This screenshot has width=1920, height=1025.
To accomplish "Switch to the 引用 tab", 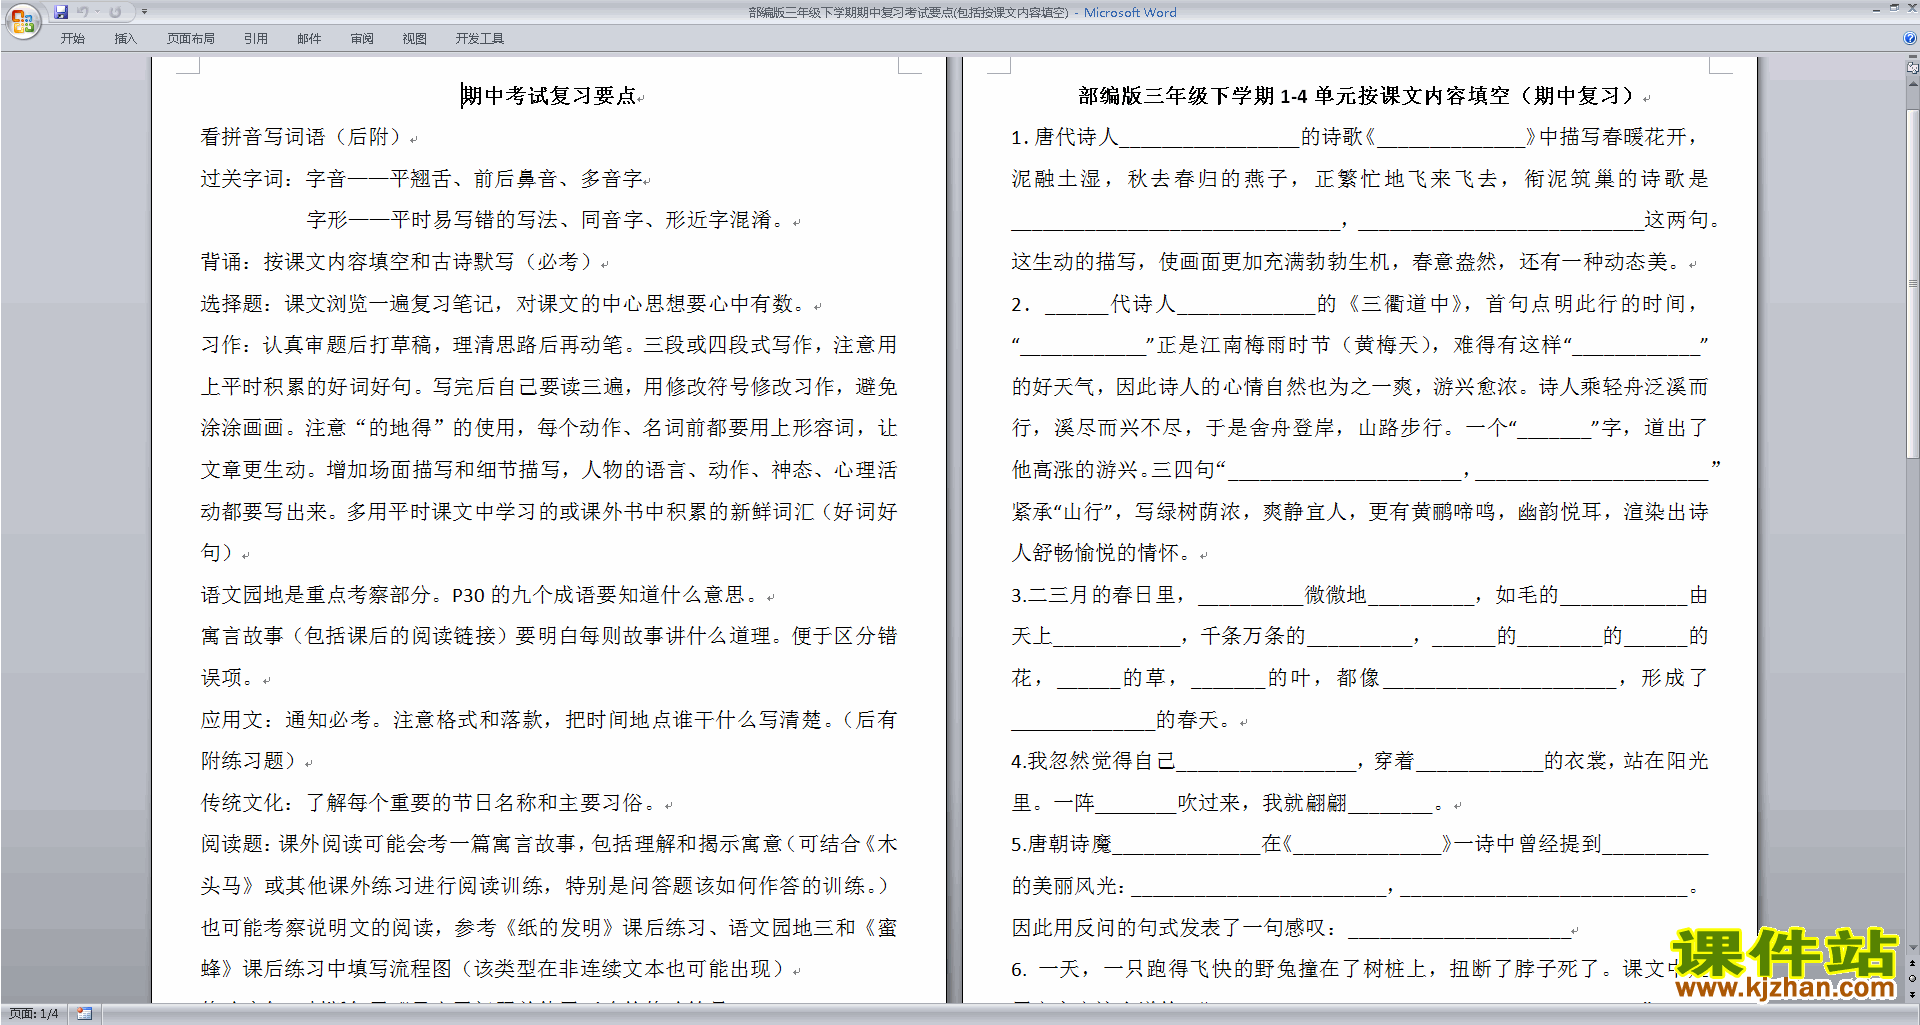I will 256,38.
